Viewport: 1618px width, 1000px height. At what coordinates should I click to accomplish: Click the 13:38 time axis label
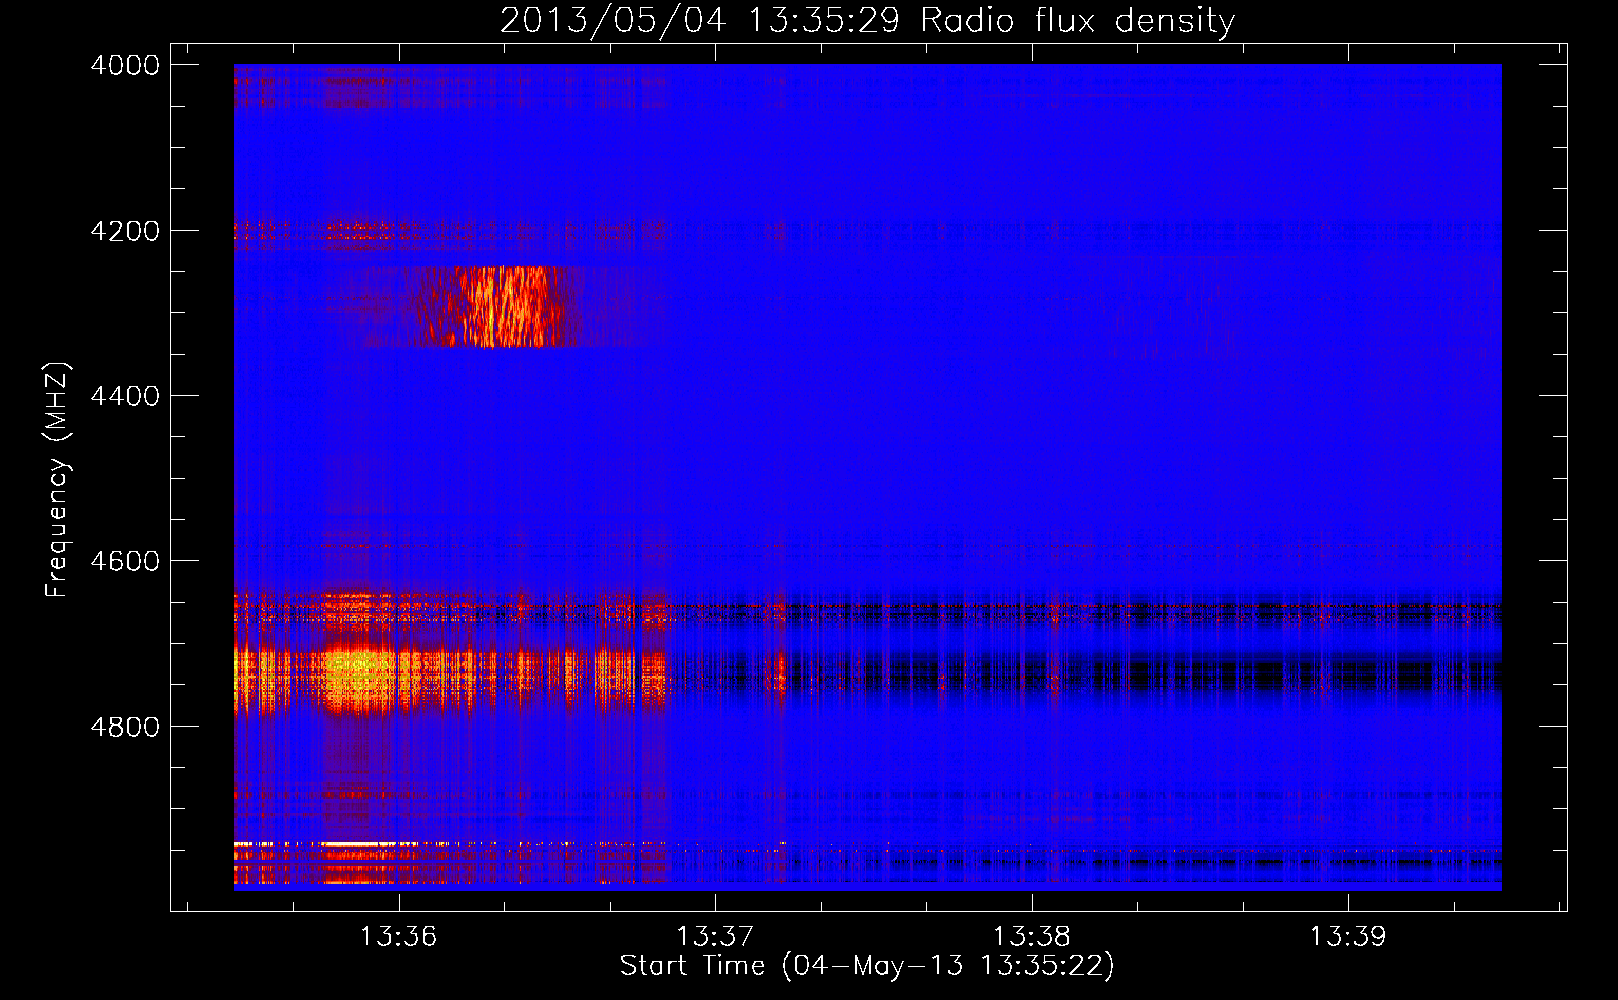1032,937
